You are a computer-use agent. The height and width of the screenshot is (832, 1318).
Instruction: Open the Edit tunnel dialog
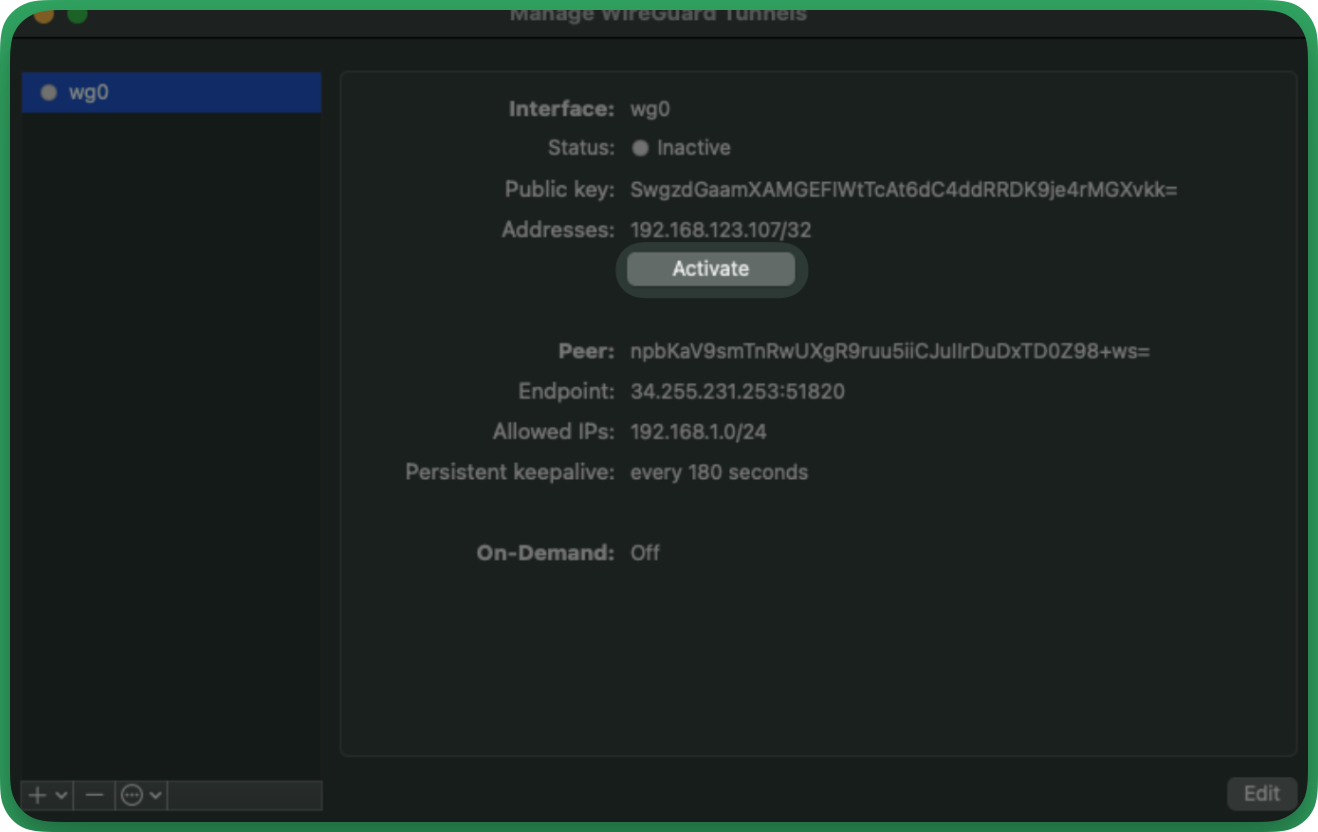pos(1262,794)
